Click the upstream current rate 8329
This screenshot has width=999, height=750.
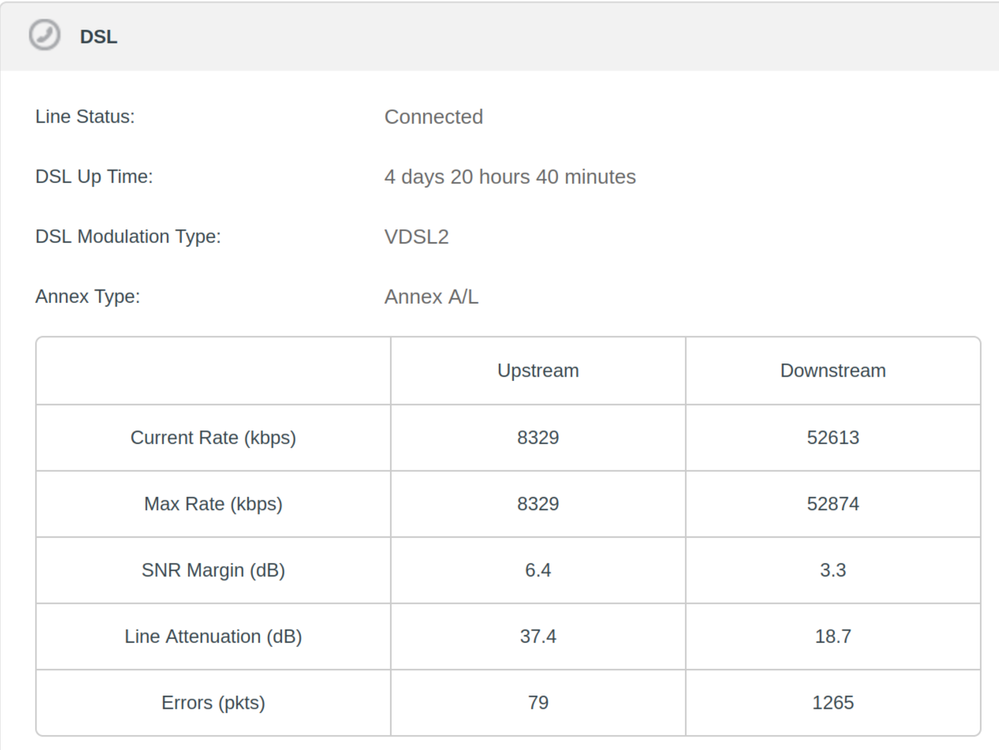click(538, 438)
